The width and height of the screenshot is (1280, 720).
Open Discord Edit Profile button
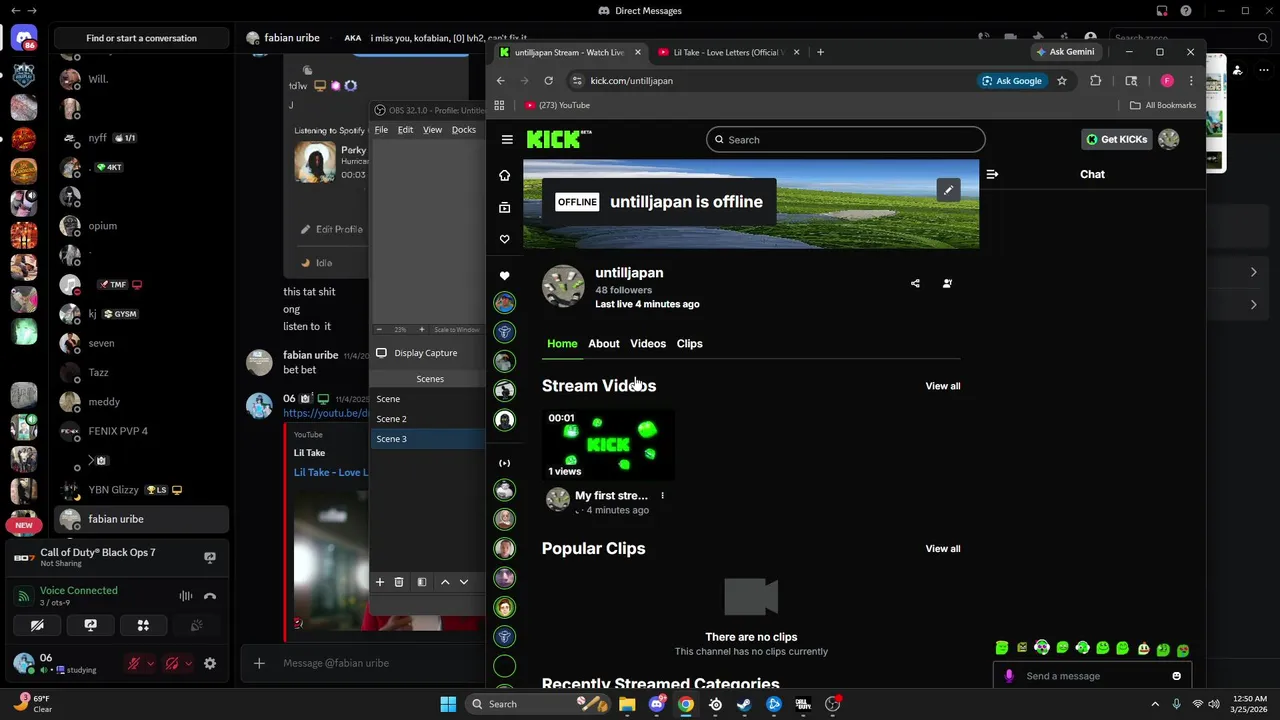coord(332,230)
